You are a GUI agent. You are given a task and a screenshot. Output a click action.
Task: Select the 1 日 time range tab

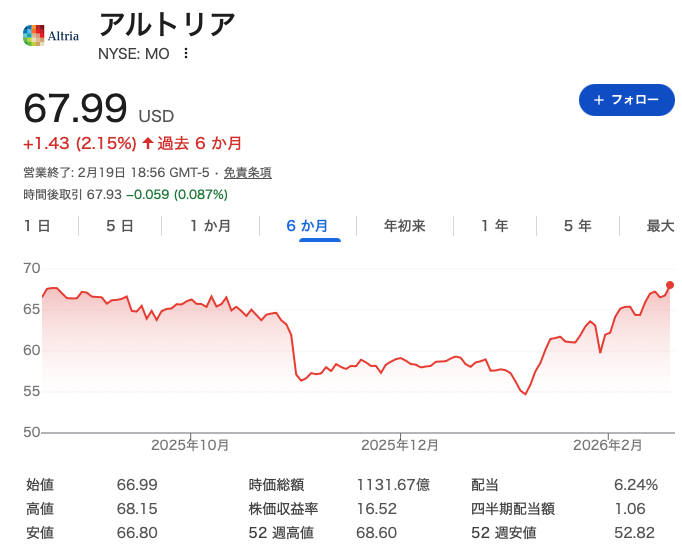click(x=37, y=226)
